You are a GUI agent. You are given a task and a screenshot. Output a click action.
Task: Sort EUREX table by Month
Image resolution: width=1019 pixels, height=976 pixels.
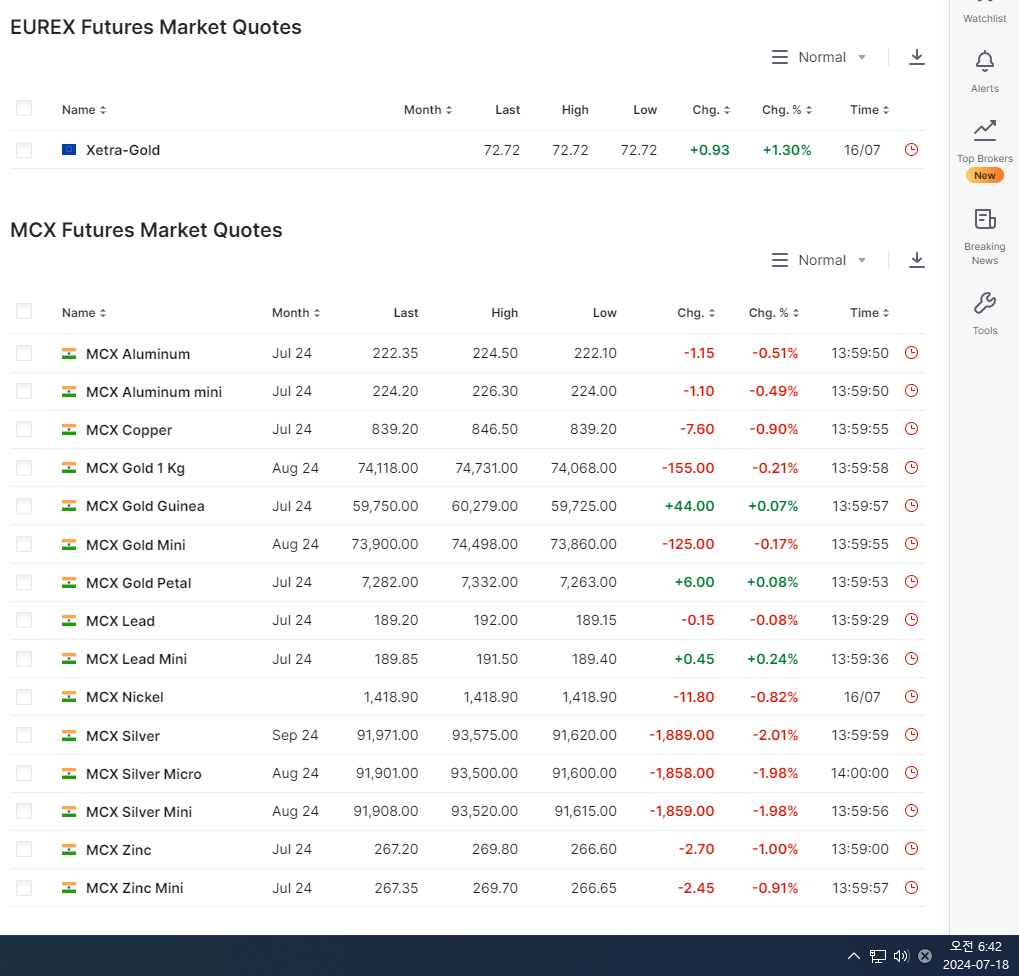428,110
